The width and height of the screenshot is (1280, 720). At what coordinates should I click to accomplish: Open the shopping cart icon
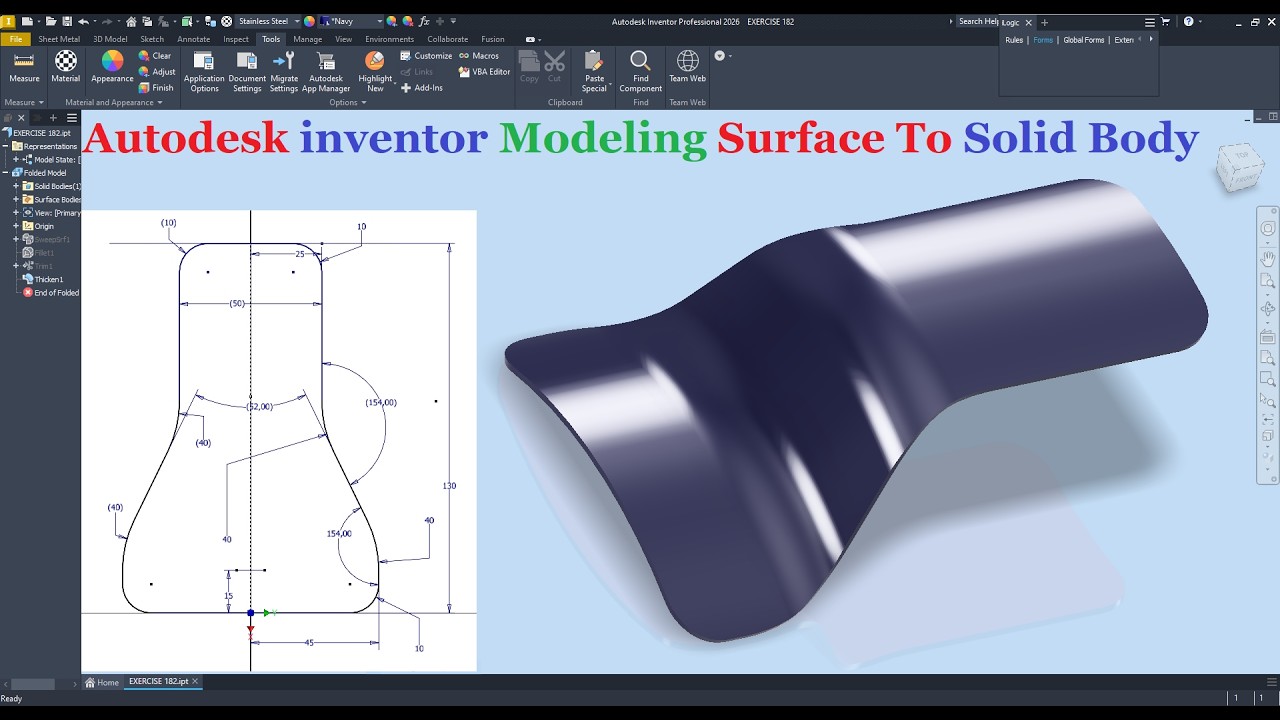[1165, 21]
